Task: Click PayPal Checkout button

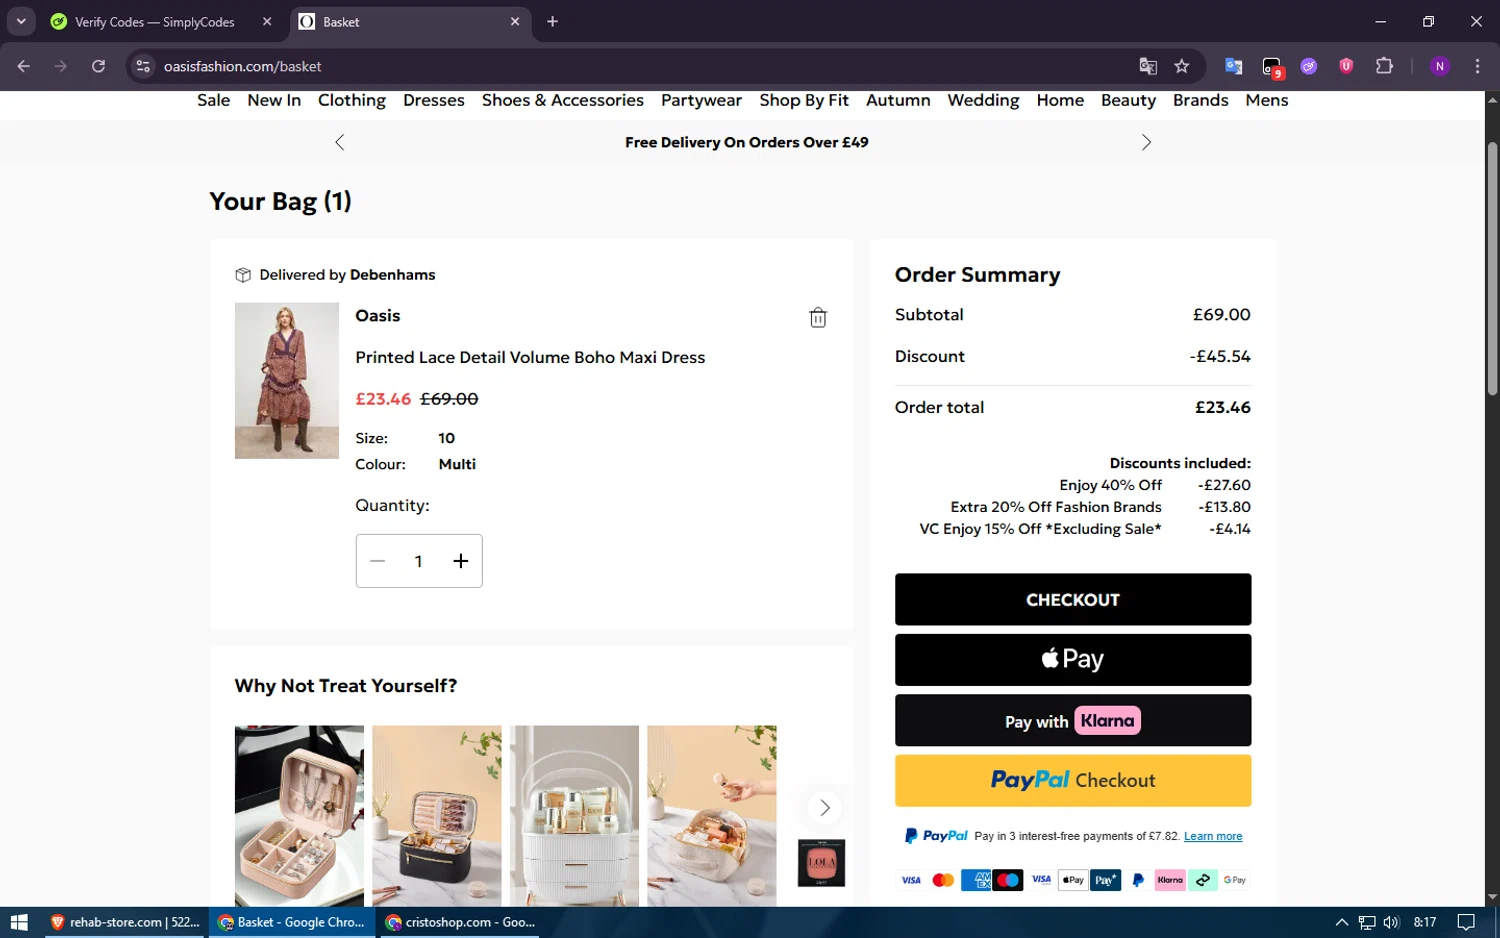Action: click(x=1073, y=780)
